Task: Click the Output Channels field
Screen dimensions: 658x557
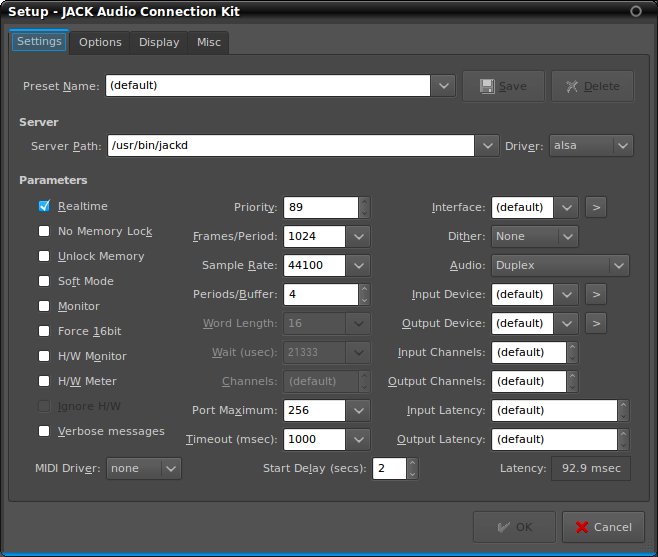Action: pyautogui.click(x=529, y=381)
